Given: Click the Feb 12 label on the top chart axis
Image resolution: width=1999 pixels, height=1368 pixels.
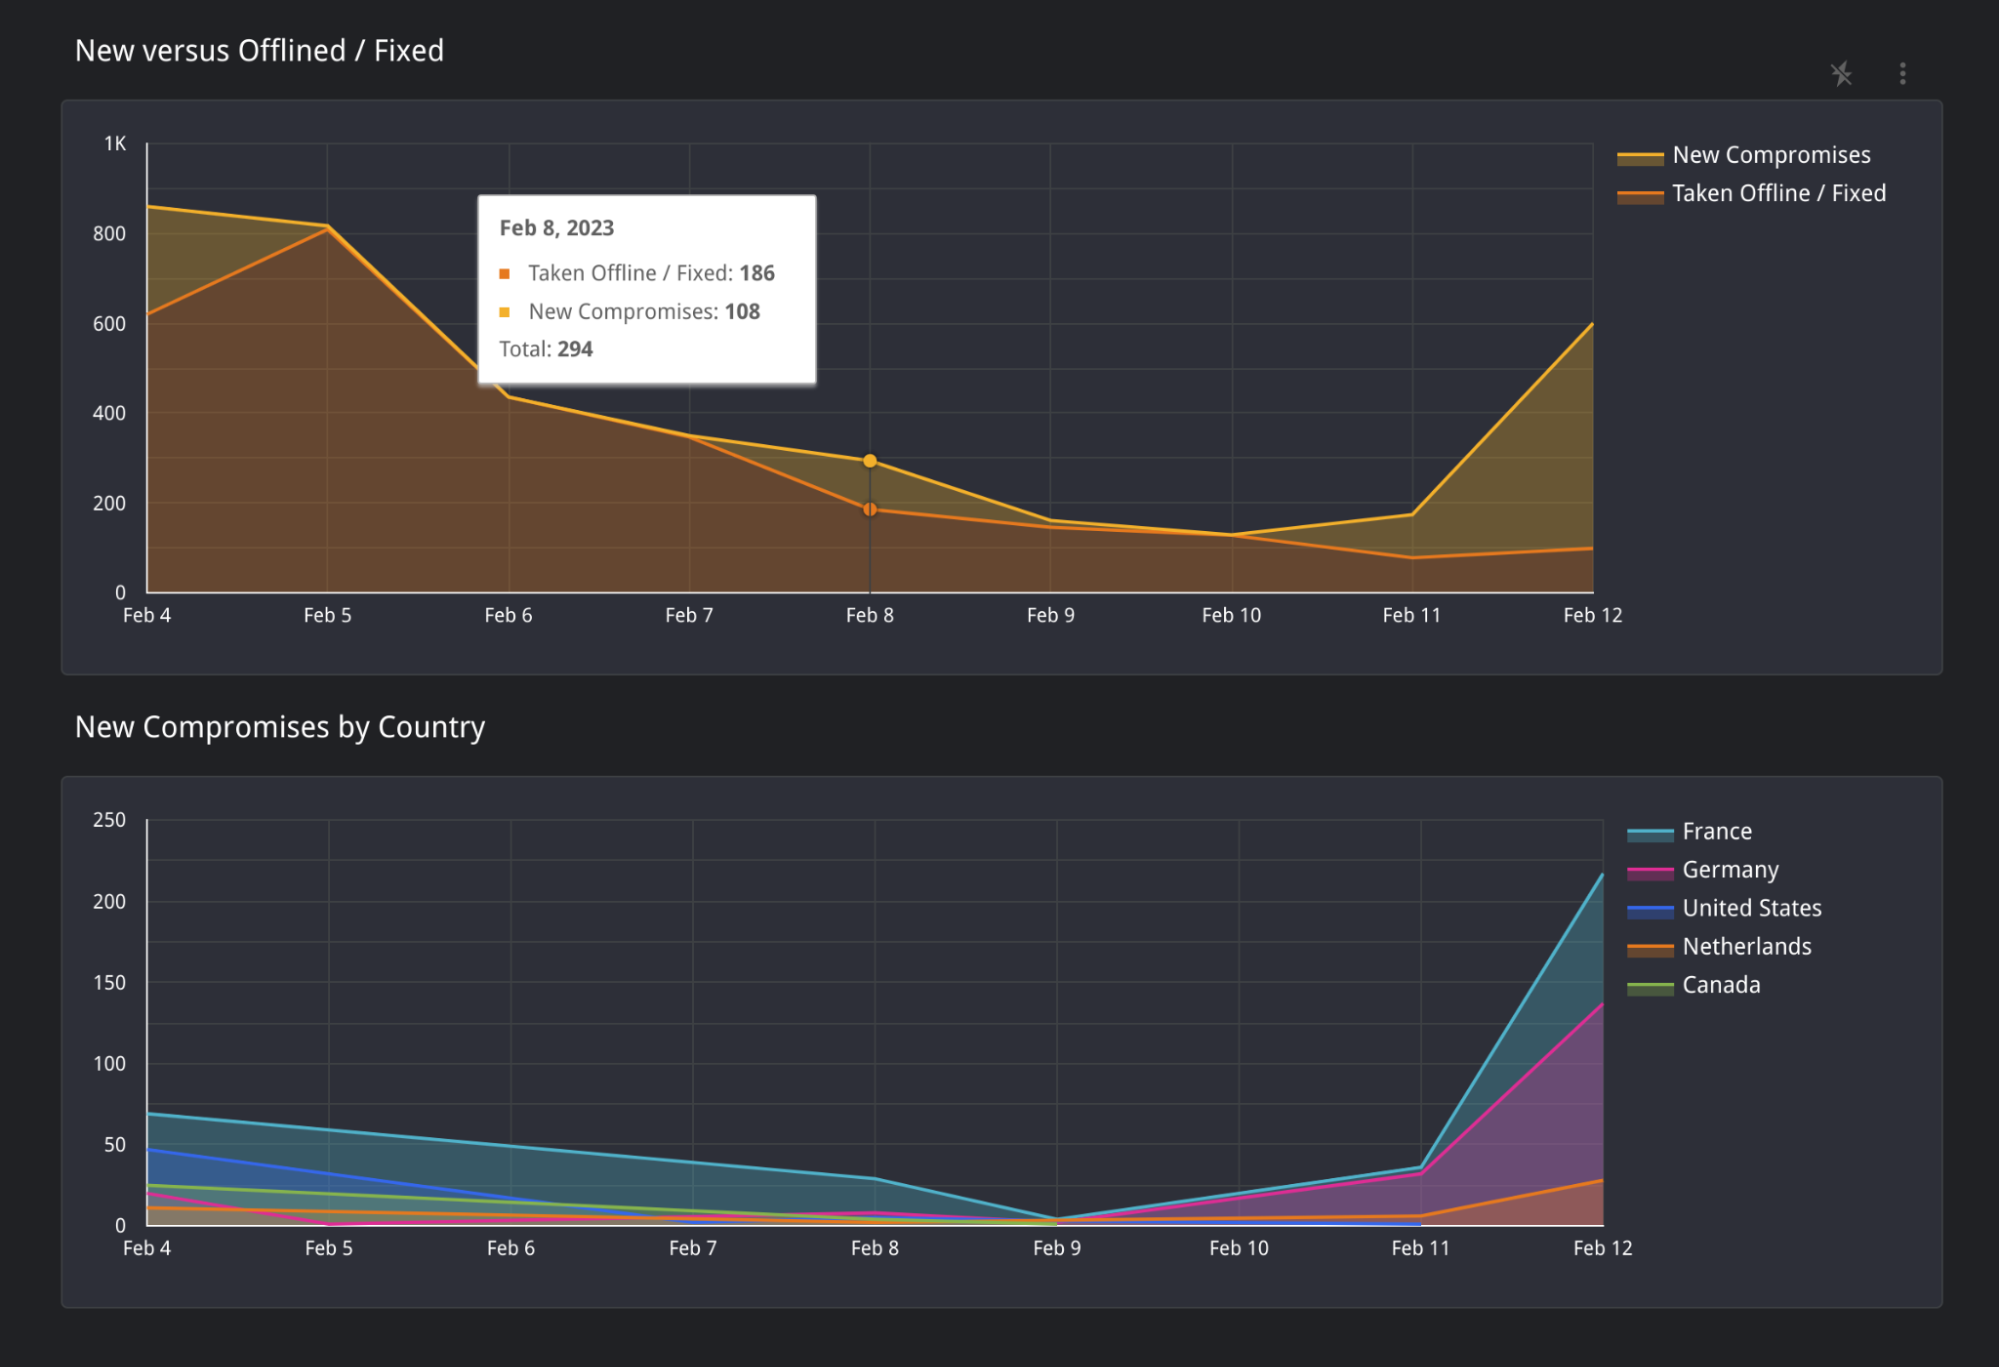Looking at the screenshot, I should 1592,616.
